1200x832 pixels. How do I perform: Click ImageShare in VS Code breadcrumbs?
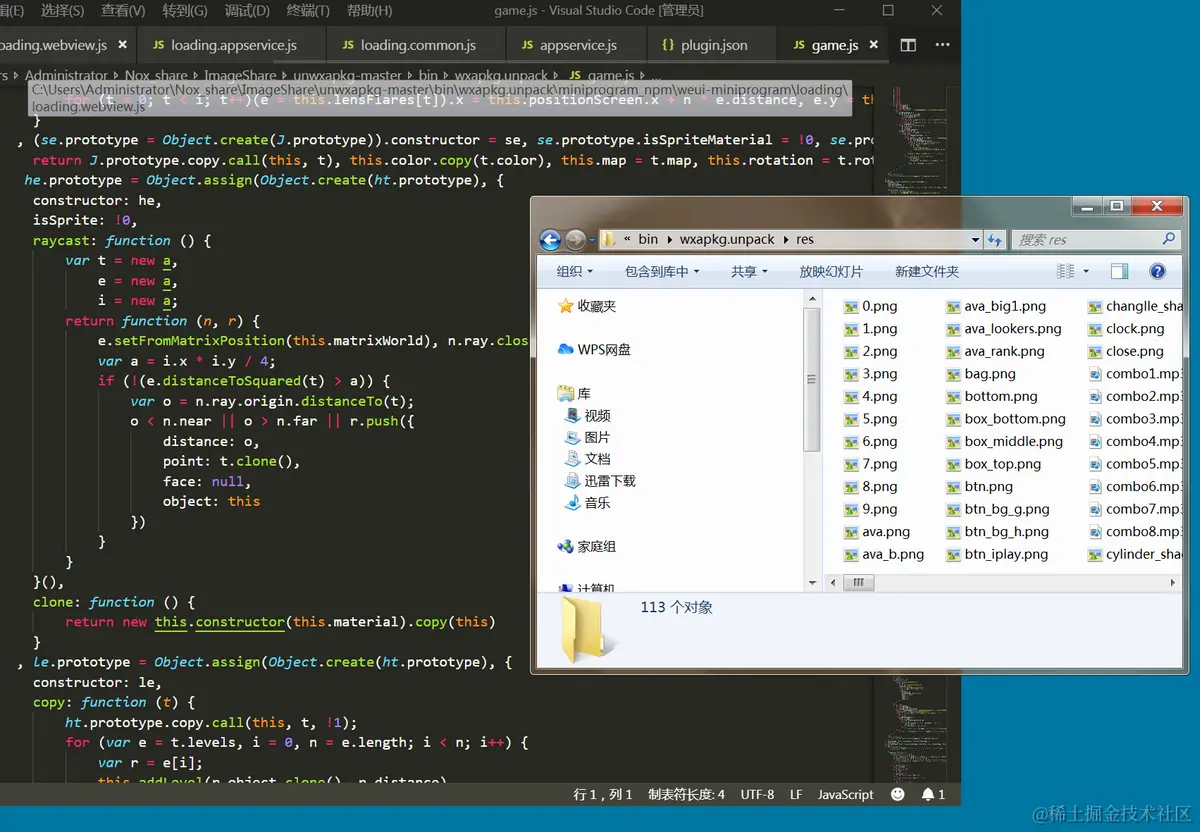coord(239,75)
